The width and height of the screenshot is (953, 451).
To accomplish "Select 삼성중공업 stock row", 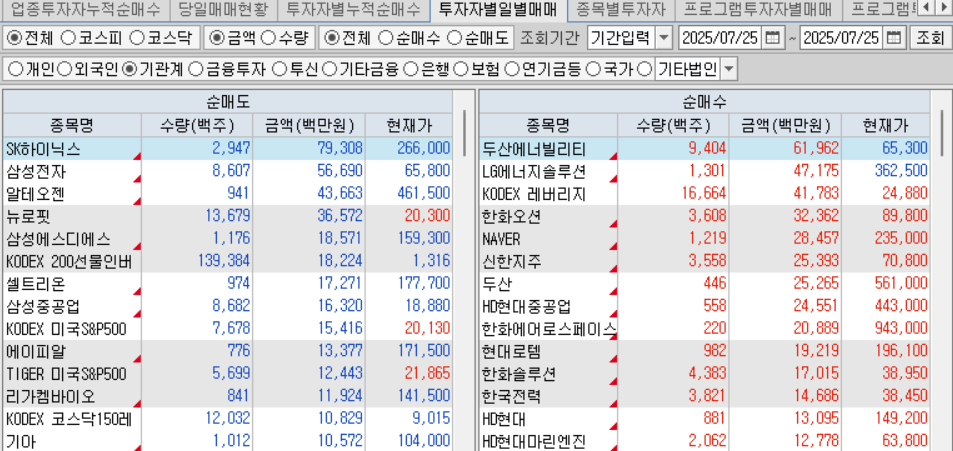I will click(228, 306).
